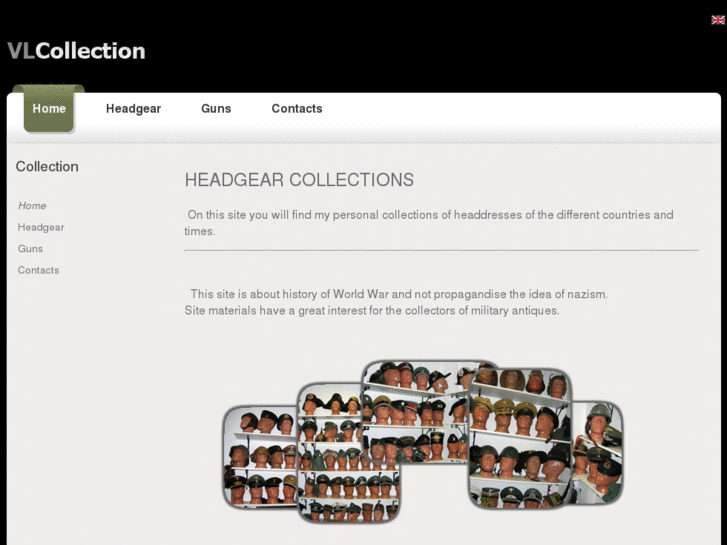Open Headgear link in the sidebar
Viewport: 727px width, 545px height.
(41, 227)
